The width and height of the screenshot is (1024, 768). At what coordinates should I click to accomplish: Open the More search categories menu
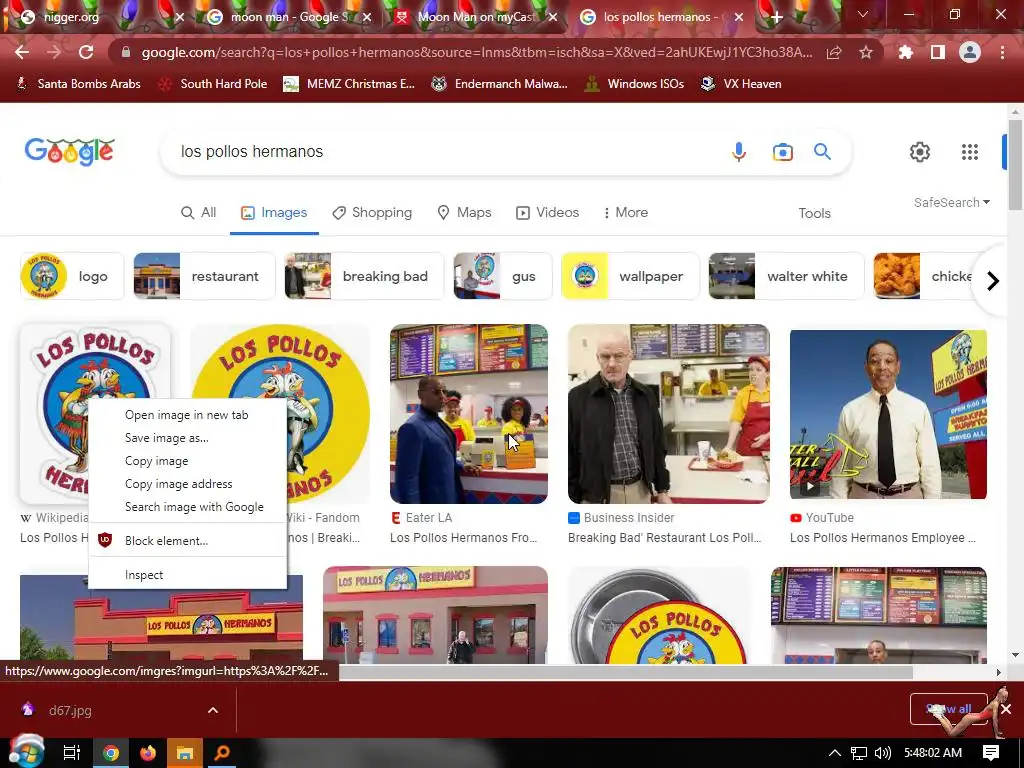626,212
